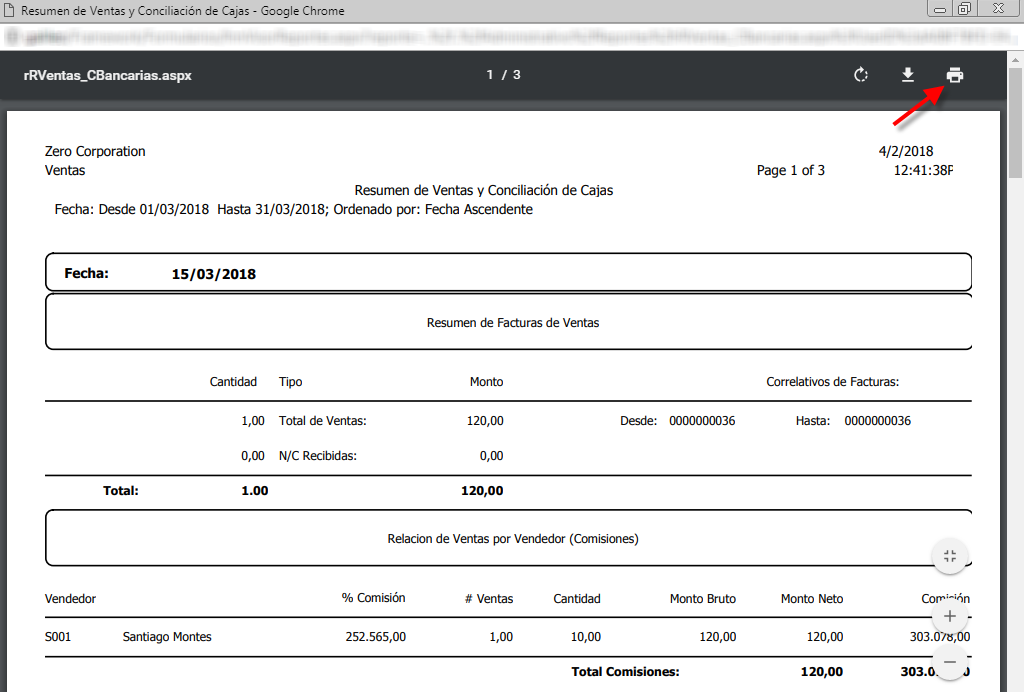Minimize the Chrome report window

tap(940, 10)
